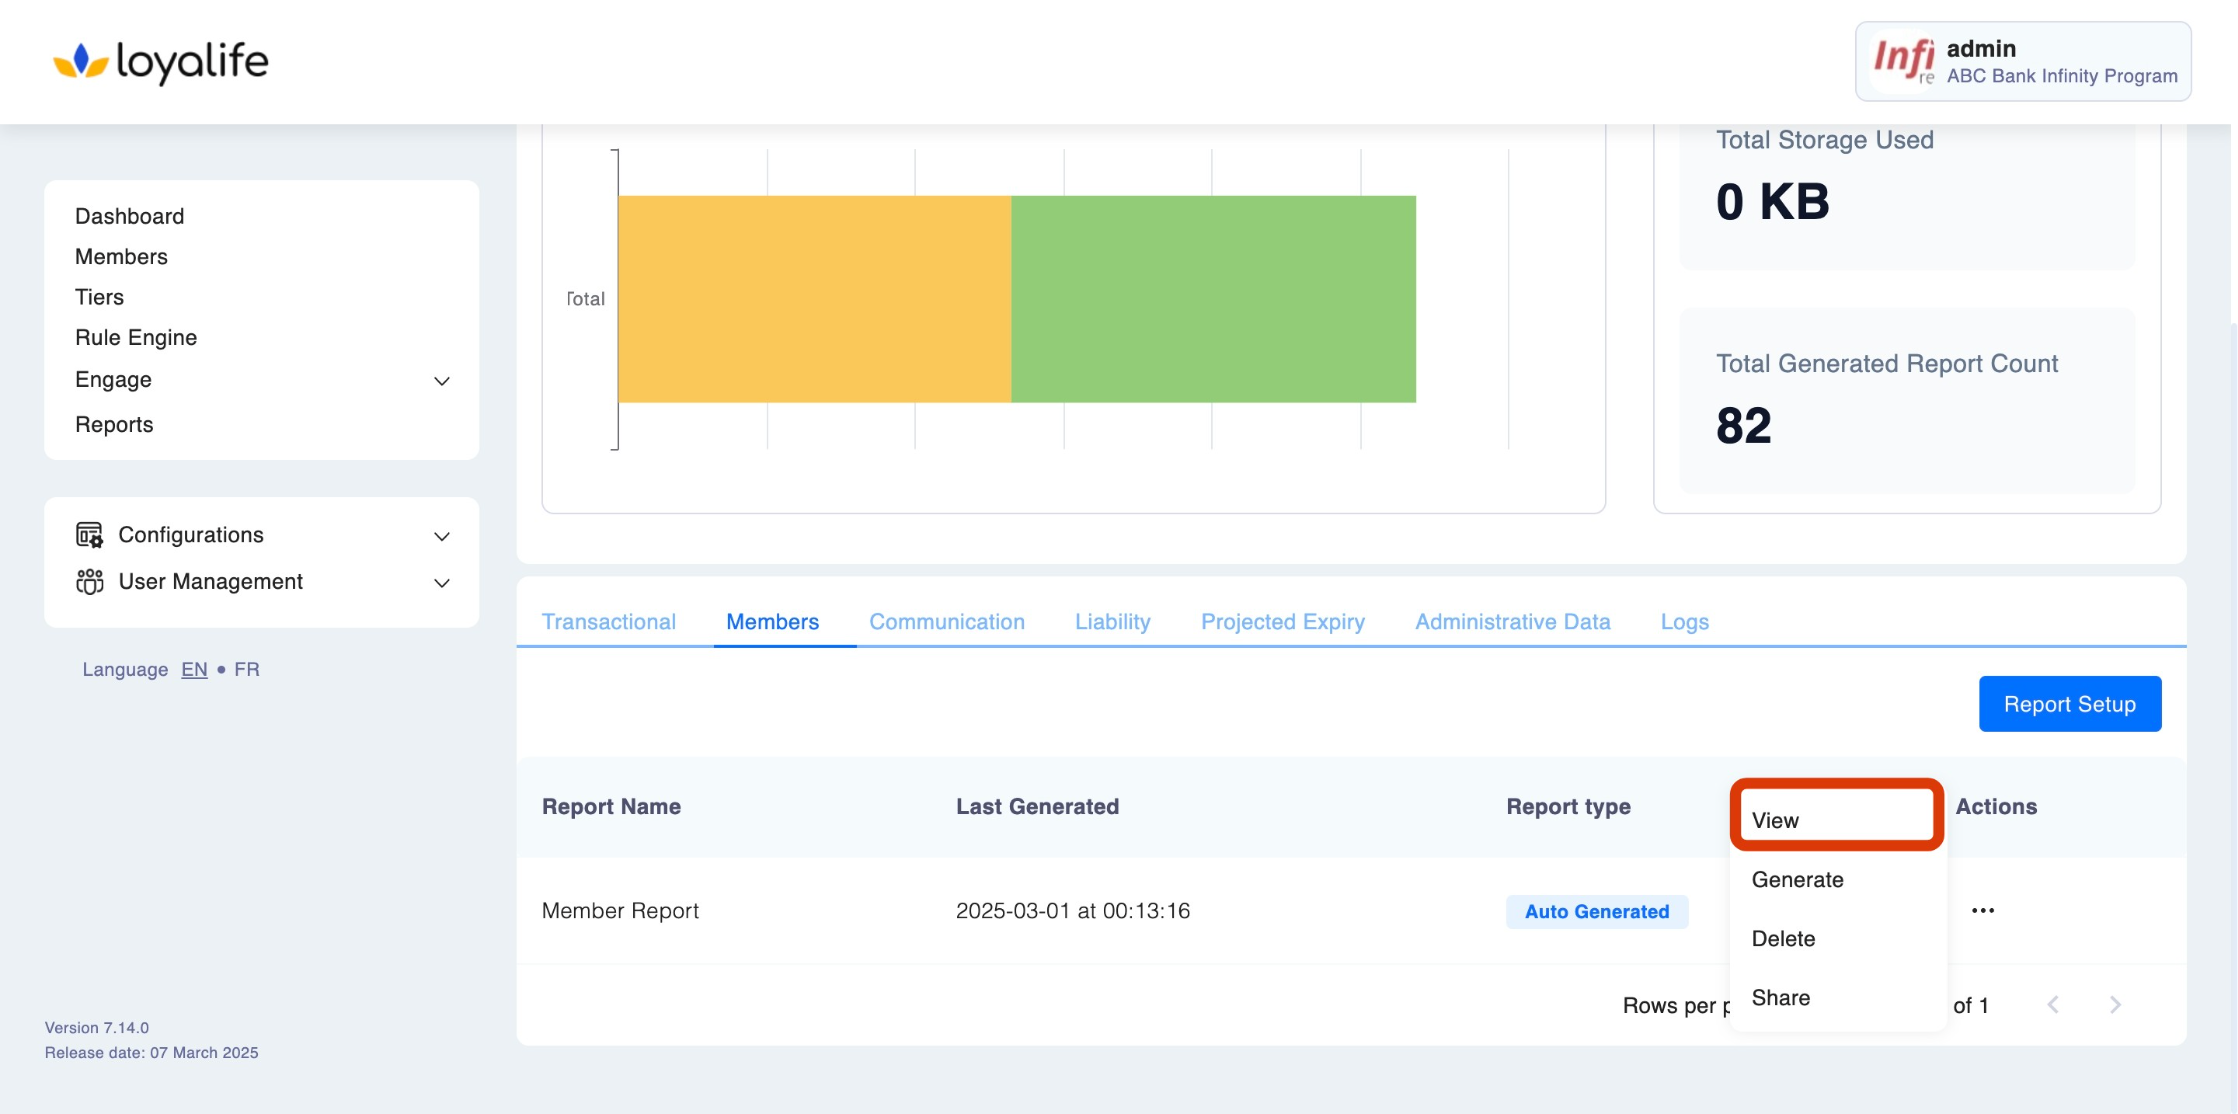Screen dimensions: 2238x1114
Task: Choose Delete in the actions menu
Action: (x=1783, y=939)
